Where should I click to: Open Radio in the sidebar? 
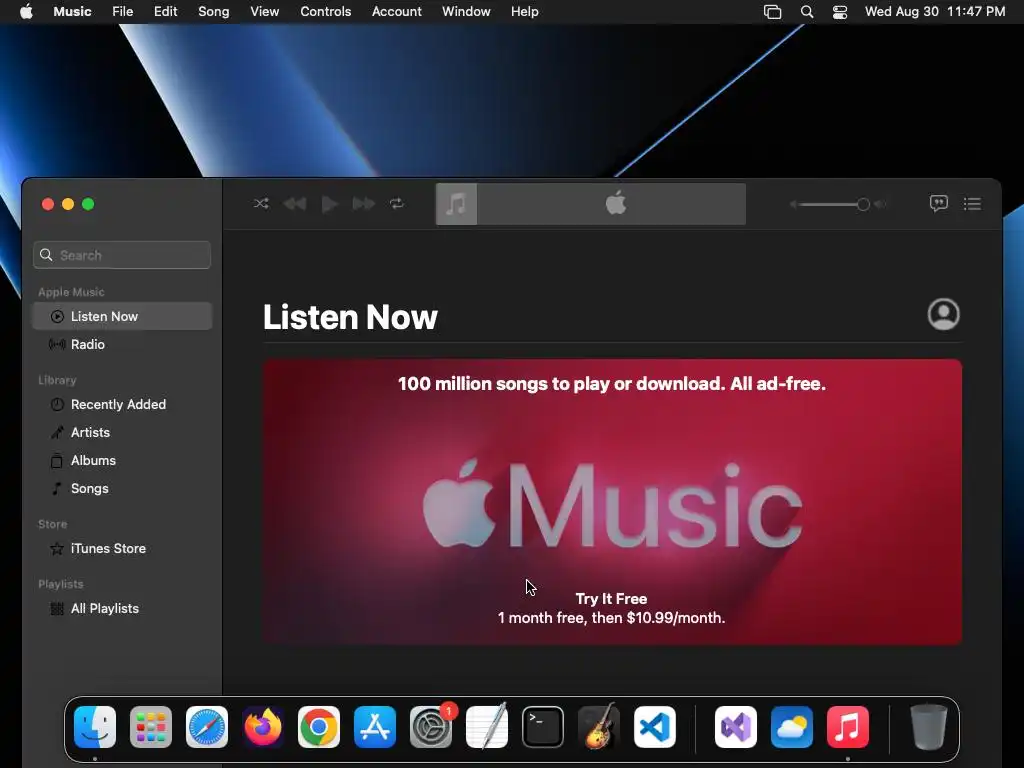click(122, 344)
